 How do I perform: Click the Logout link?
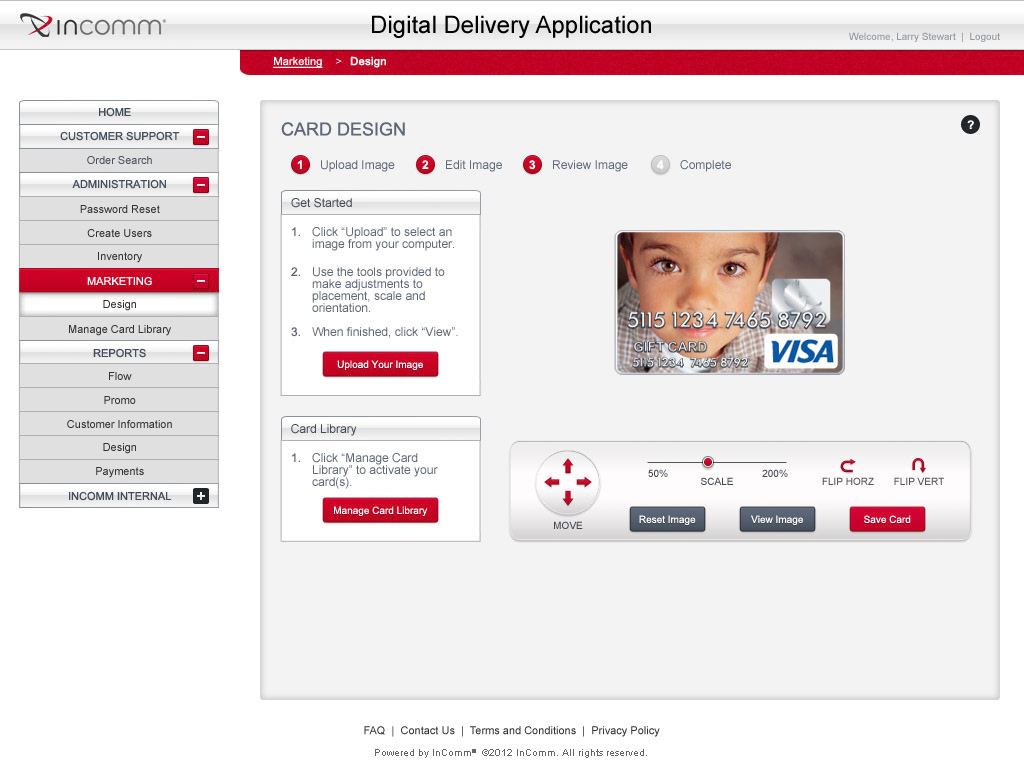coord(984,37)
